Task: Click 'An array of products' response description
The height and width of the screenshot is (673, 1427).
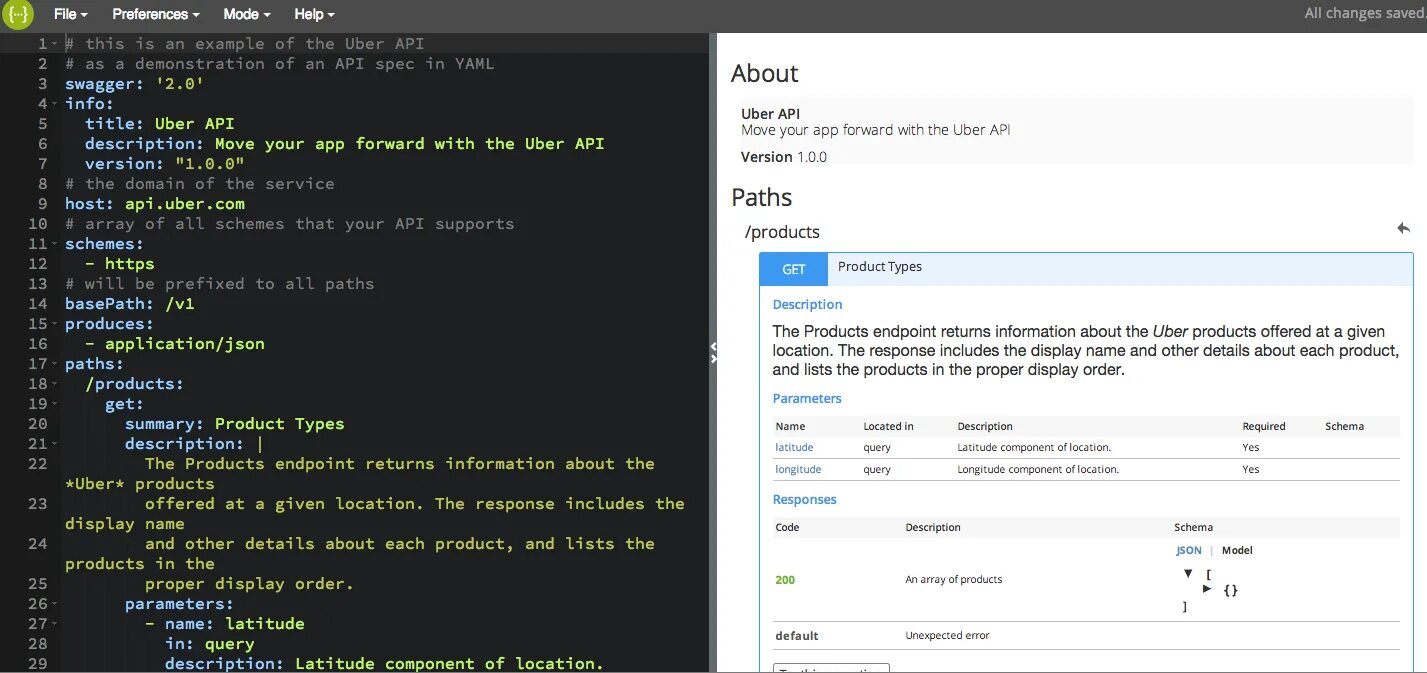Action: [954, 579]
